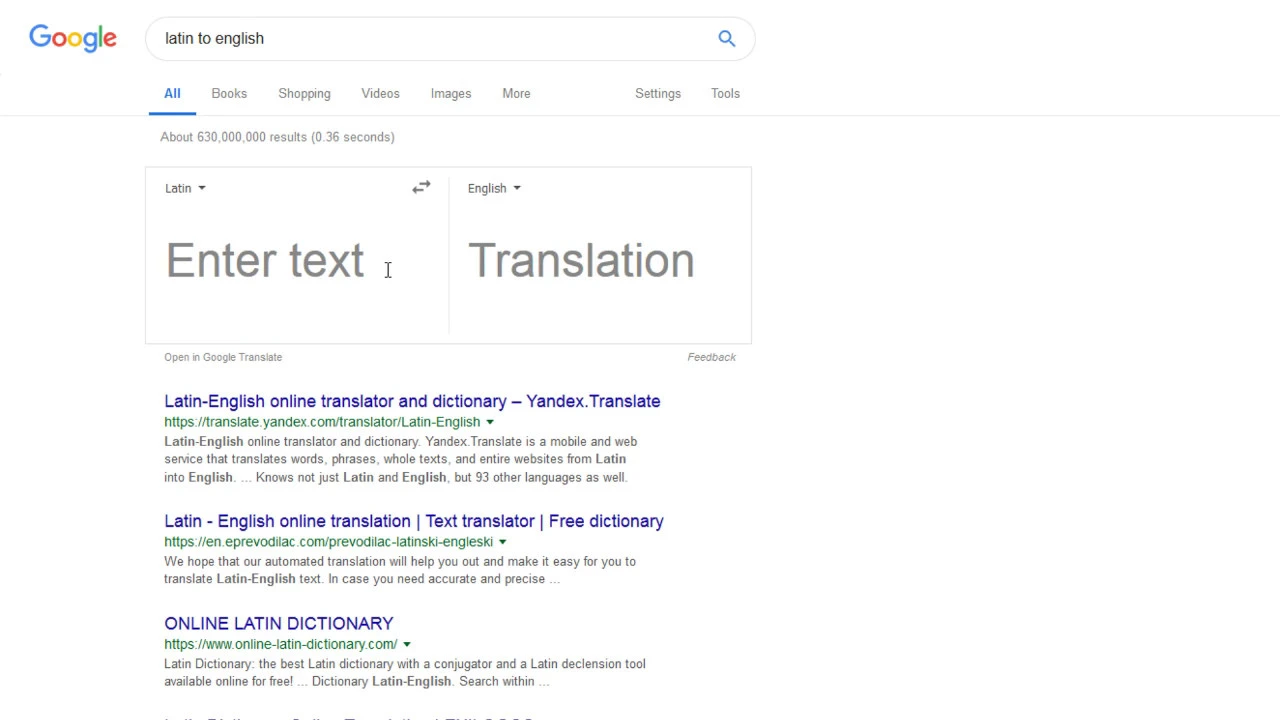
Task: Switch to the Books tab
Action: [229, 93]
